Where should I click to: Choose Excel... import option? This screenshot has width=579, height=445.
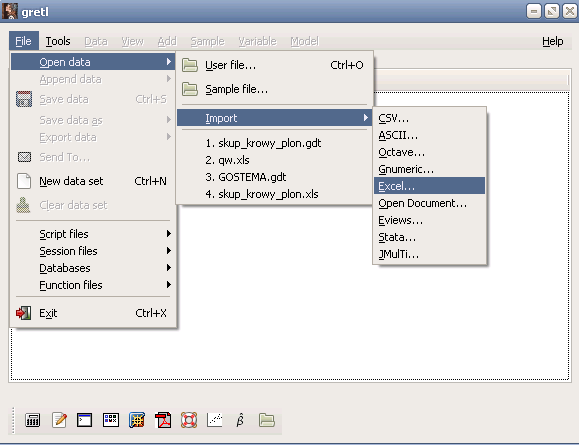tap(429, 186)
